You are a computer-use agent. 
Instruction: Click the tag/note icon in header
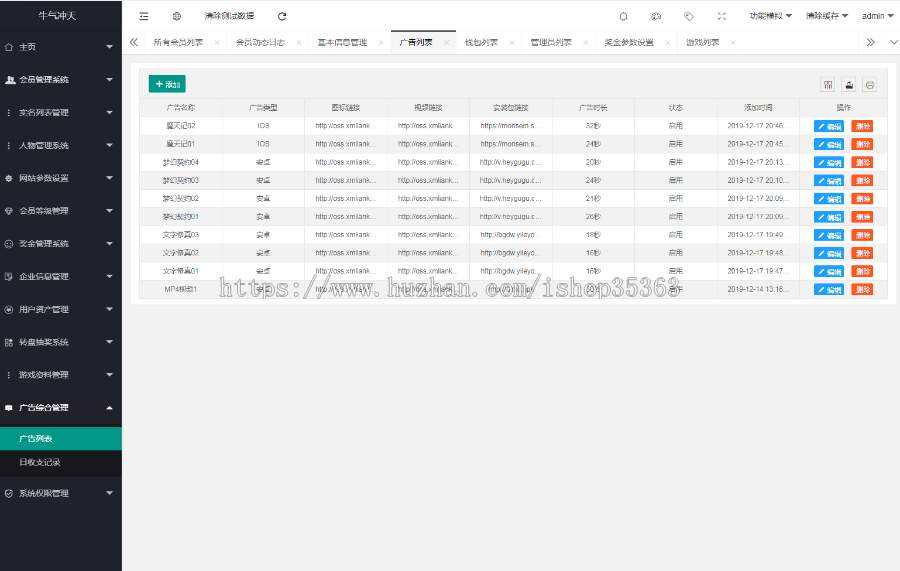coord(689,16)
